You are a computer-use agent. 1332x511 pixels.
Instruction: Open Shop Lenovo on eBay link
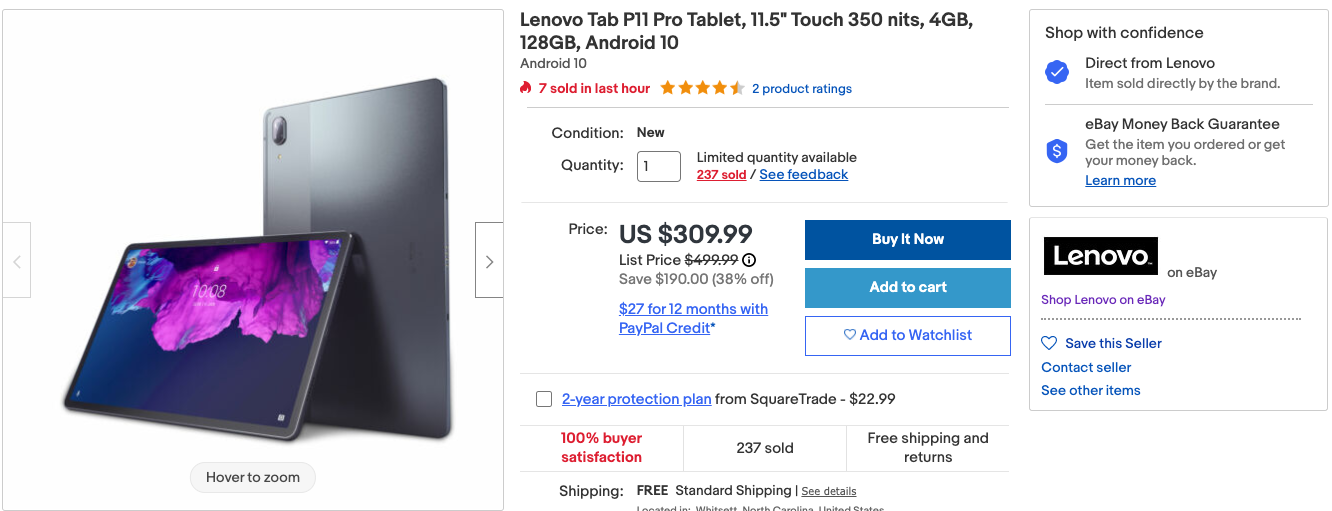(1103, 299)
